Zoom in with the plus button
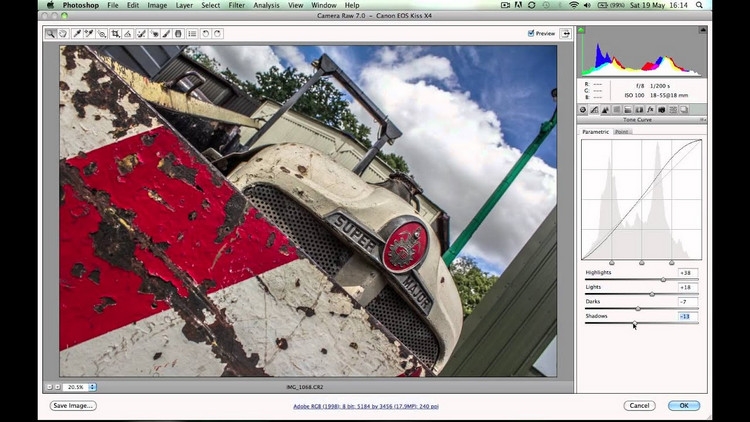 click(57, 387)
